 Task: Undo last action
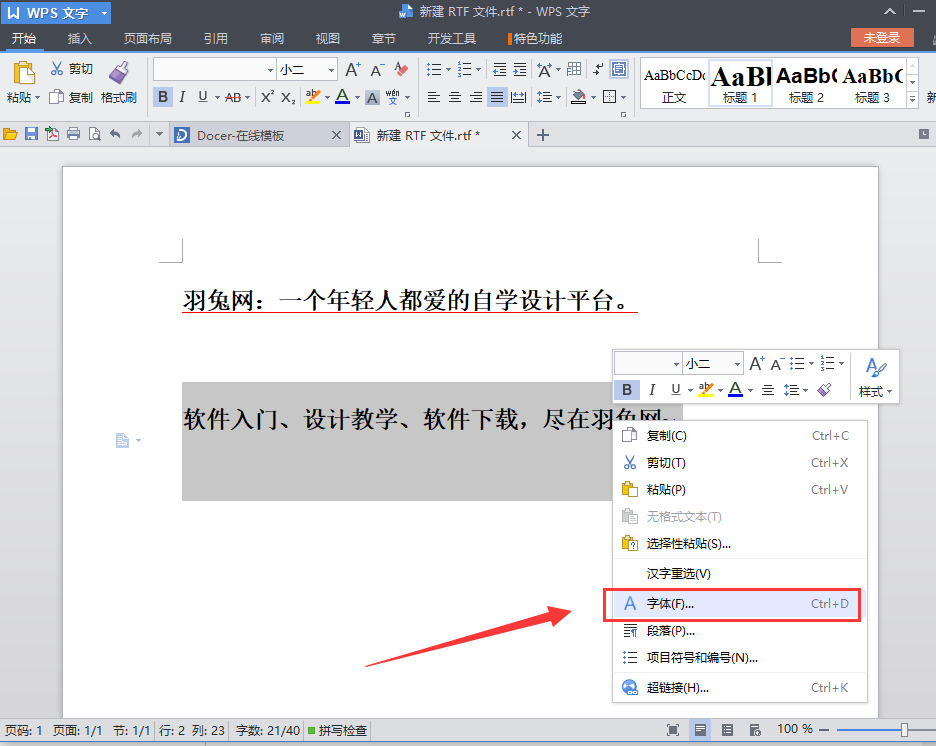click(x=115, y=134)
